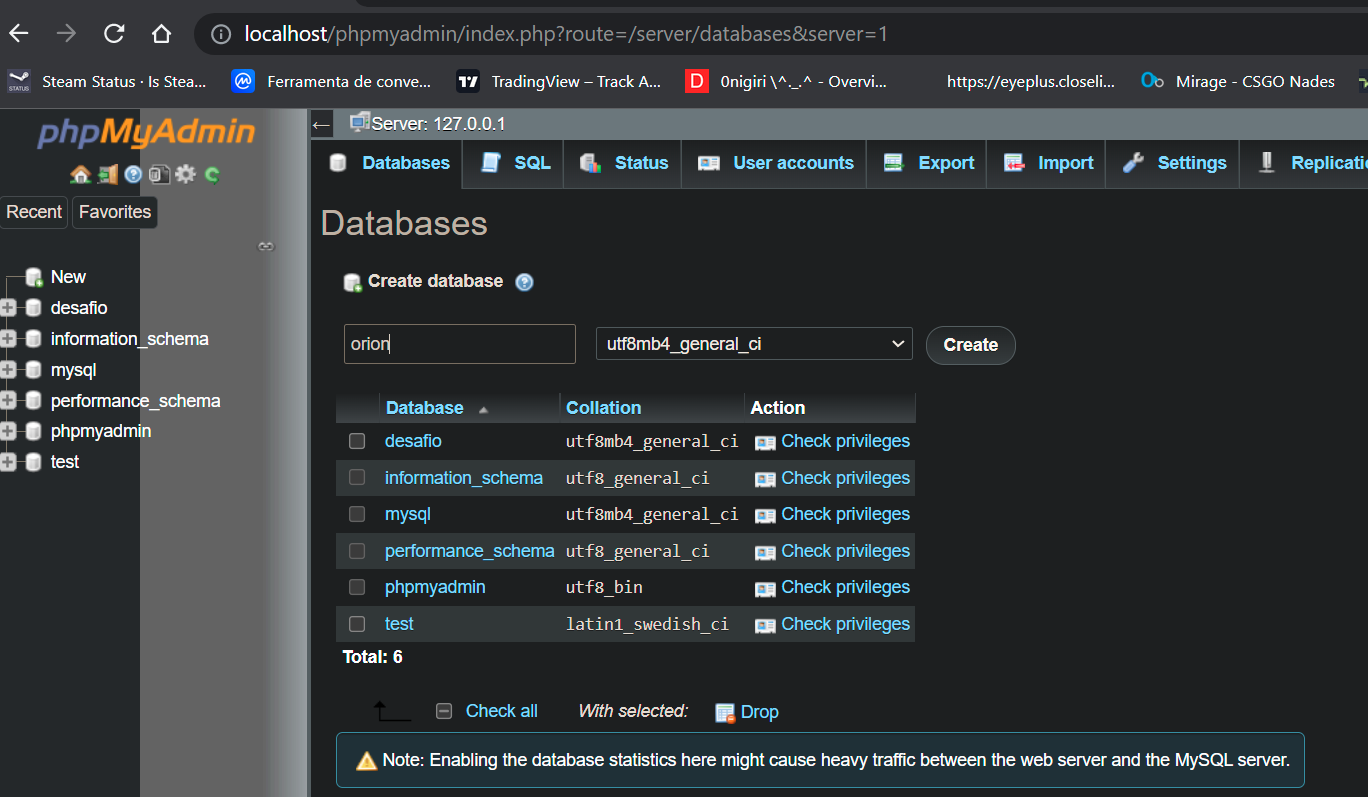
Task: Open the utf8mb4_general_ci collation dropdown
Action: pos(753,343)
